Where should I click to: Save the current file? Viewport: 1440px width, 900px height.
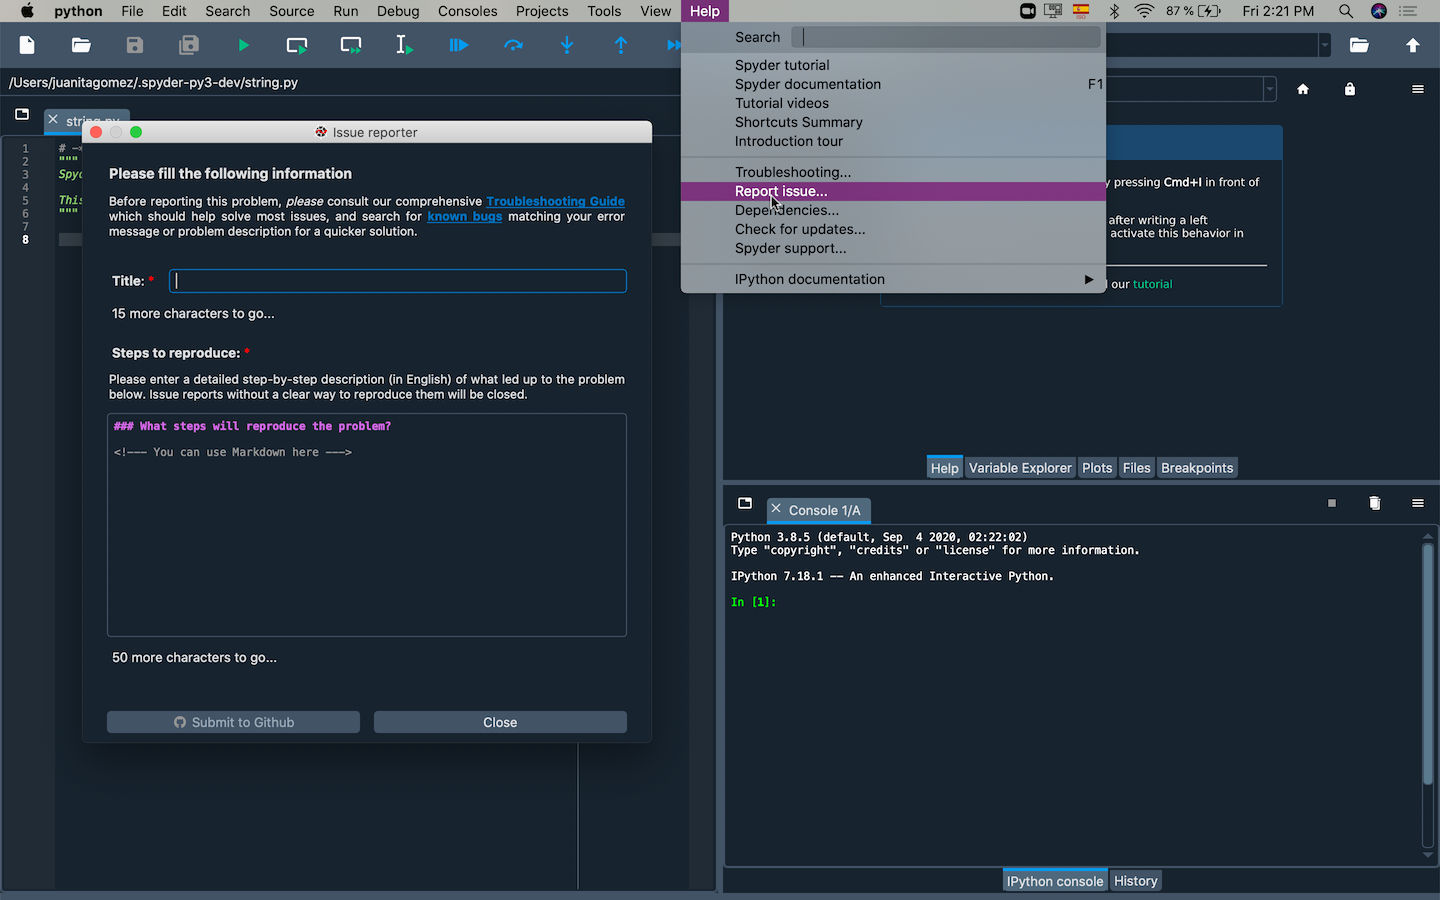point(136,45)
